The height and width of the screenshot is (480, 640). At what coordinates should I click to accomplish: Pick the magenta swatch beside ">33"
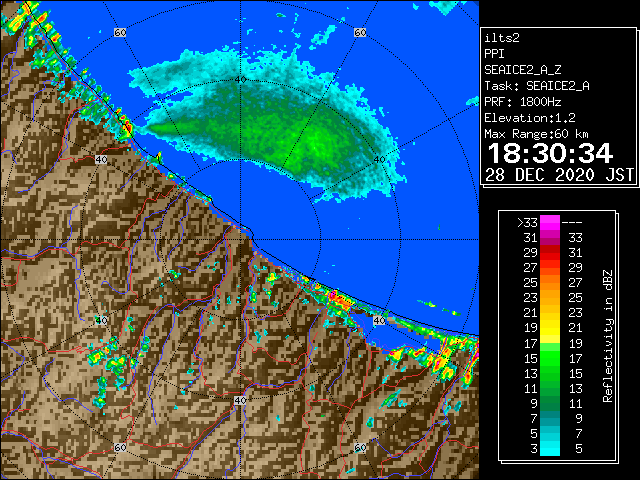tap(550, 223)
